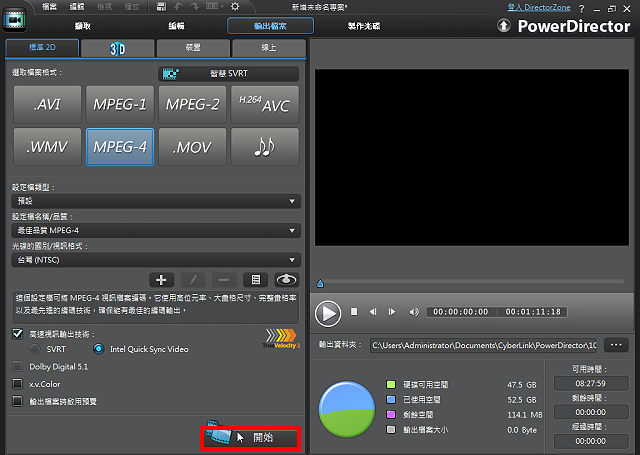
Task: Click the gray output file size swatch
Action: click(x=391, y=430)
